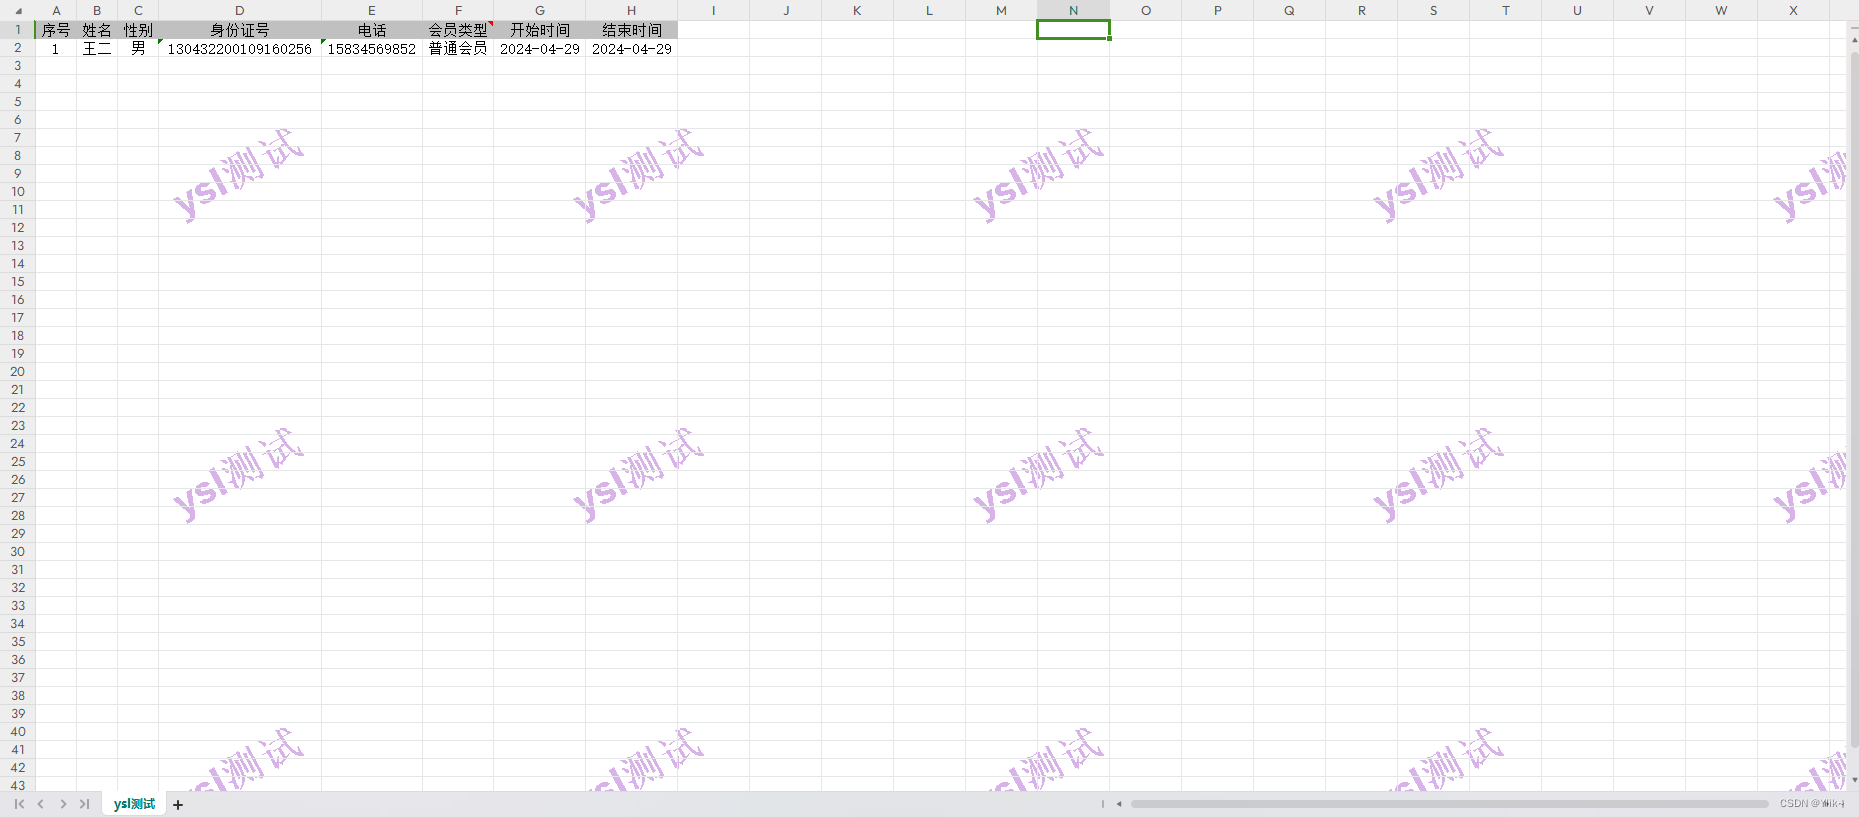The height and width of the screenshot is (817, 1859).
Task: Click the cell with value 1 in column A
Action: 56,48
